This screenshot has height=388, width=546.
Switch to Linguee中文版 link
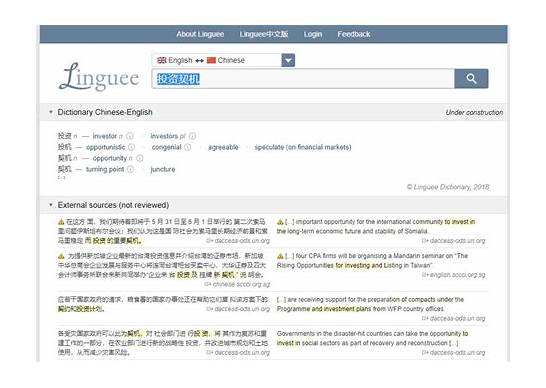coord(264,34)
